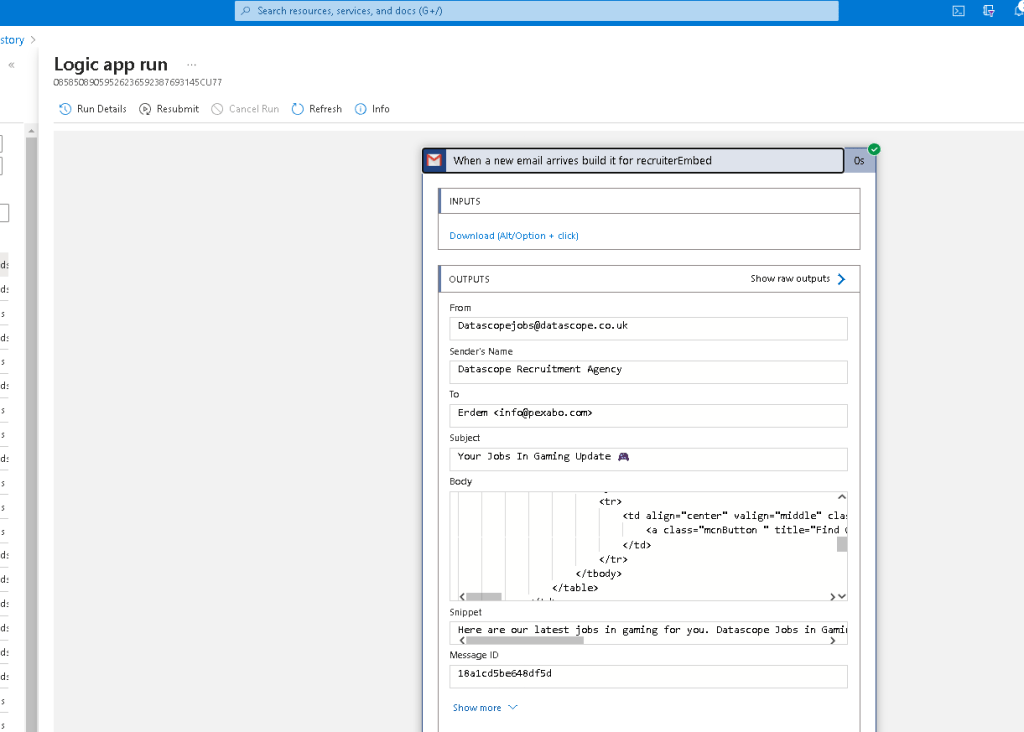Click the search resources box
Image resolution: width=1024 pixels, height=732 pixels.
536,10
